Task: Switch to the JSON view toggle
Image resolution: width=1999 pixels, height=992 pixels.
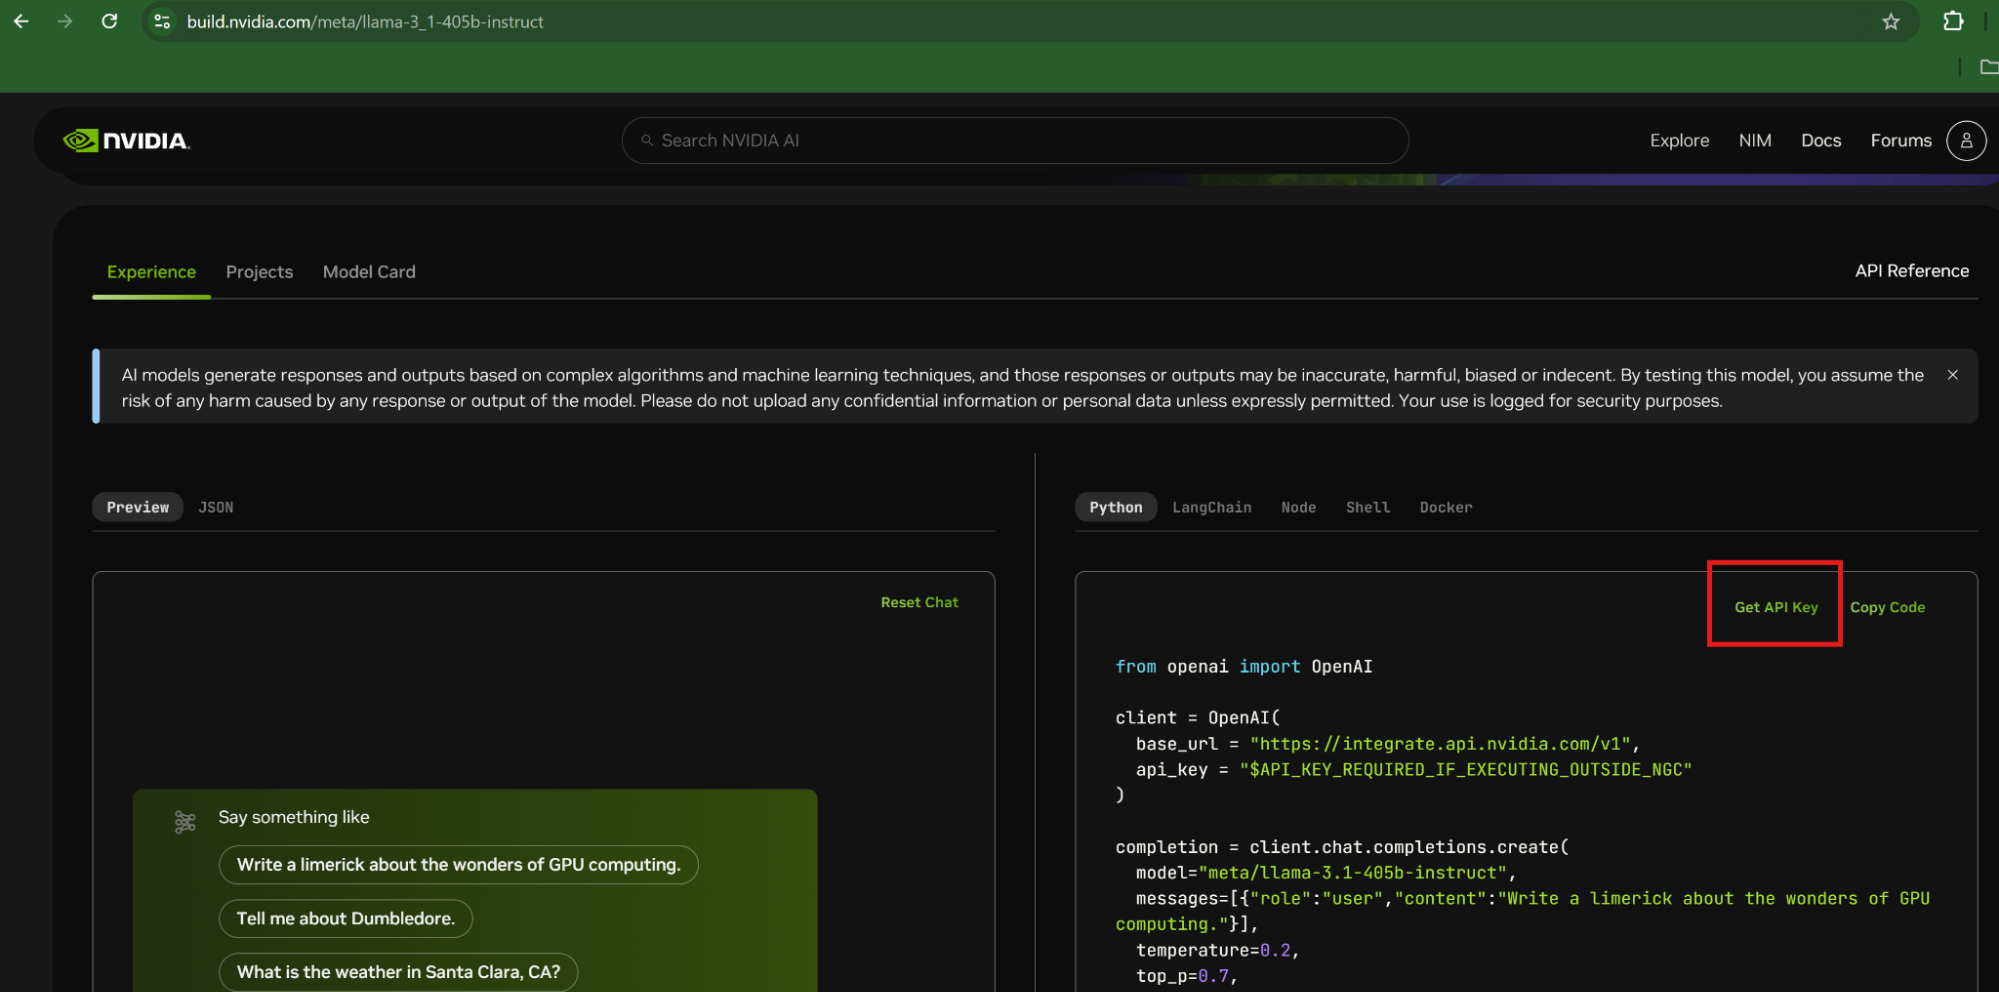Action: click(215, 507)
